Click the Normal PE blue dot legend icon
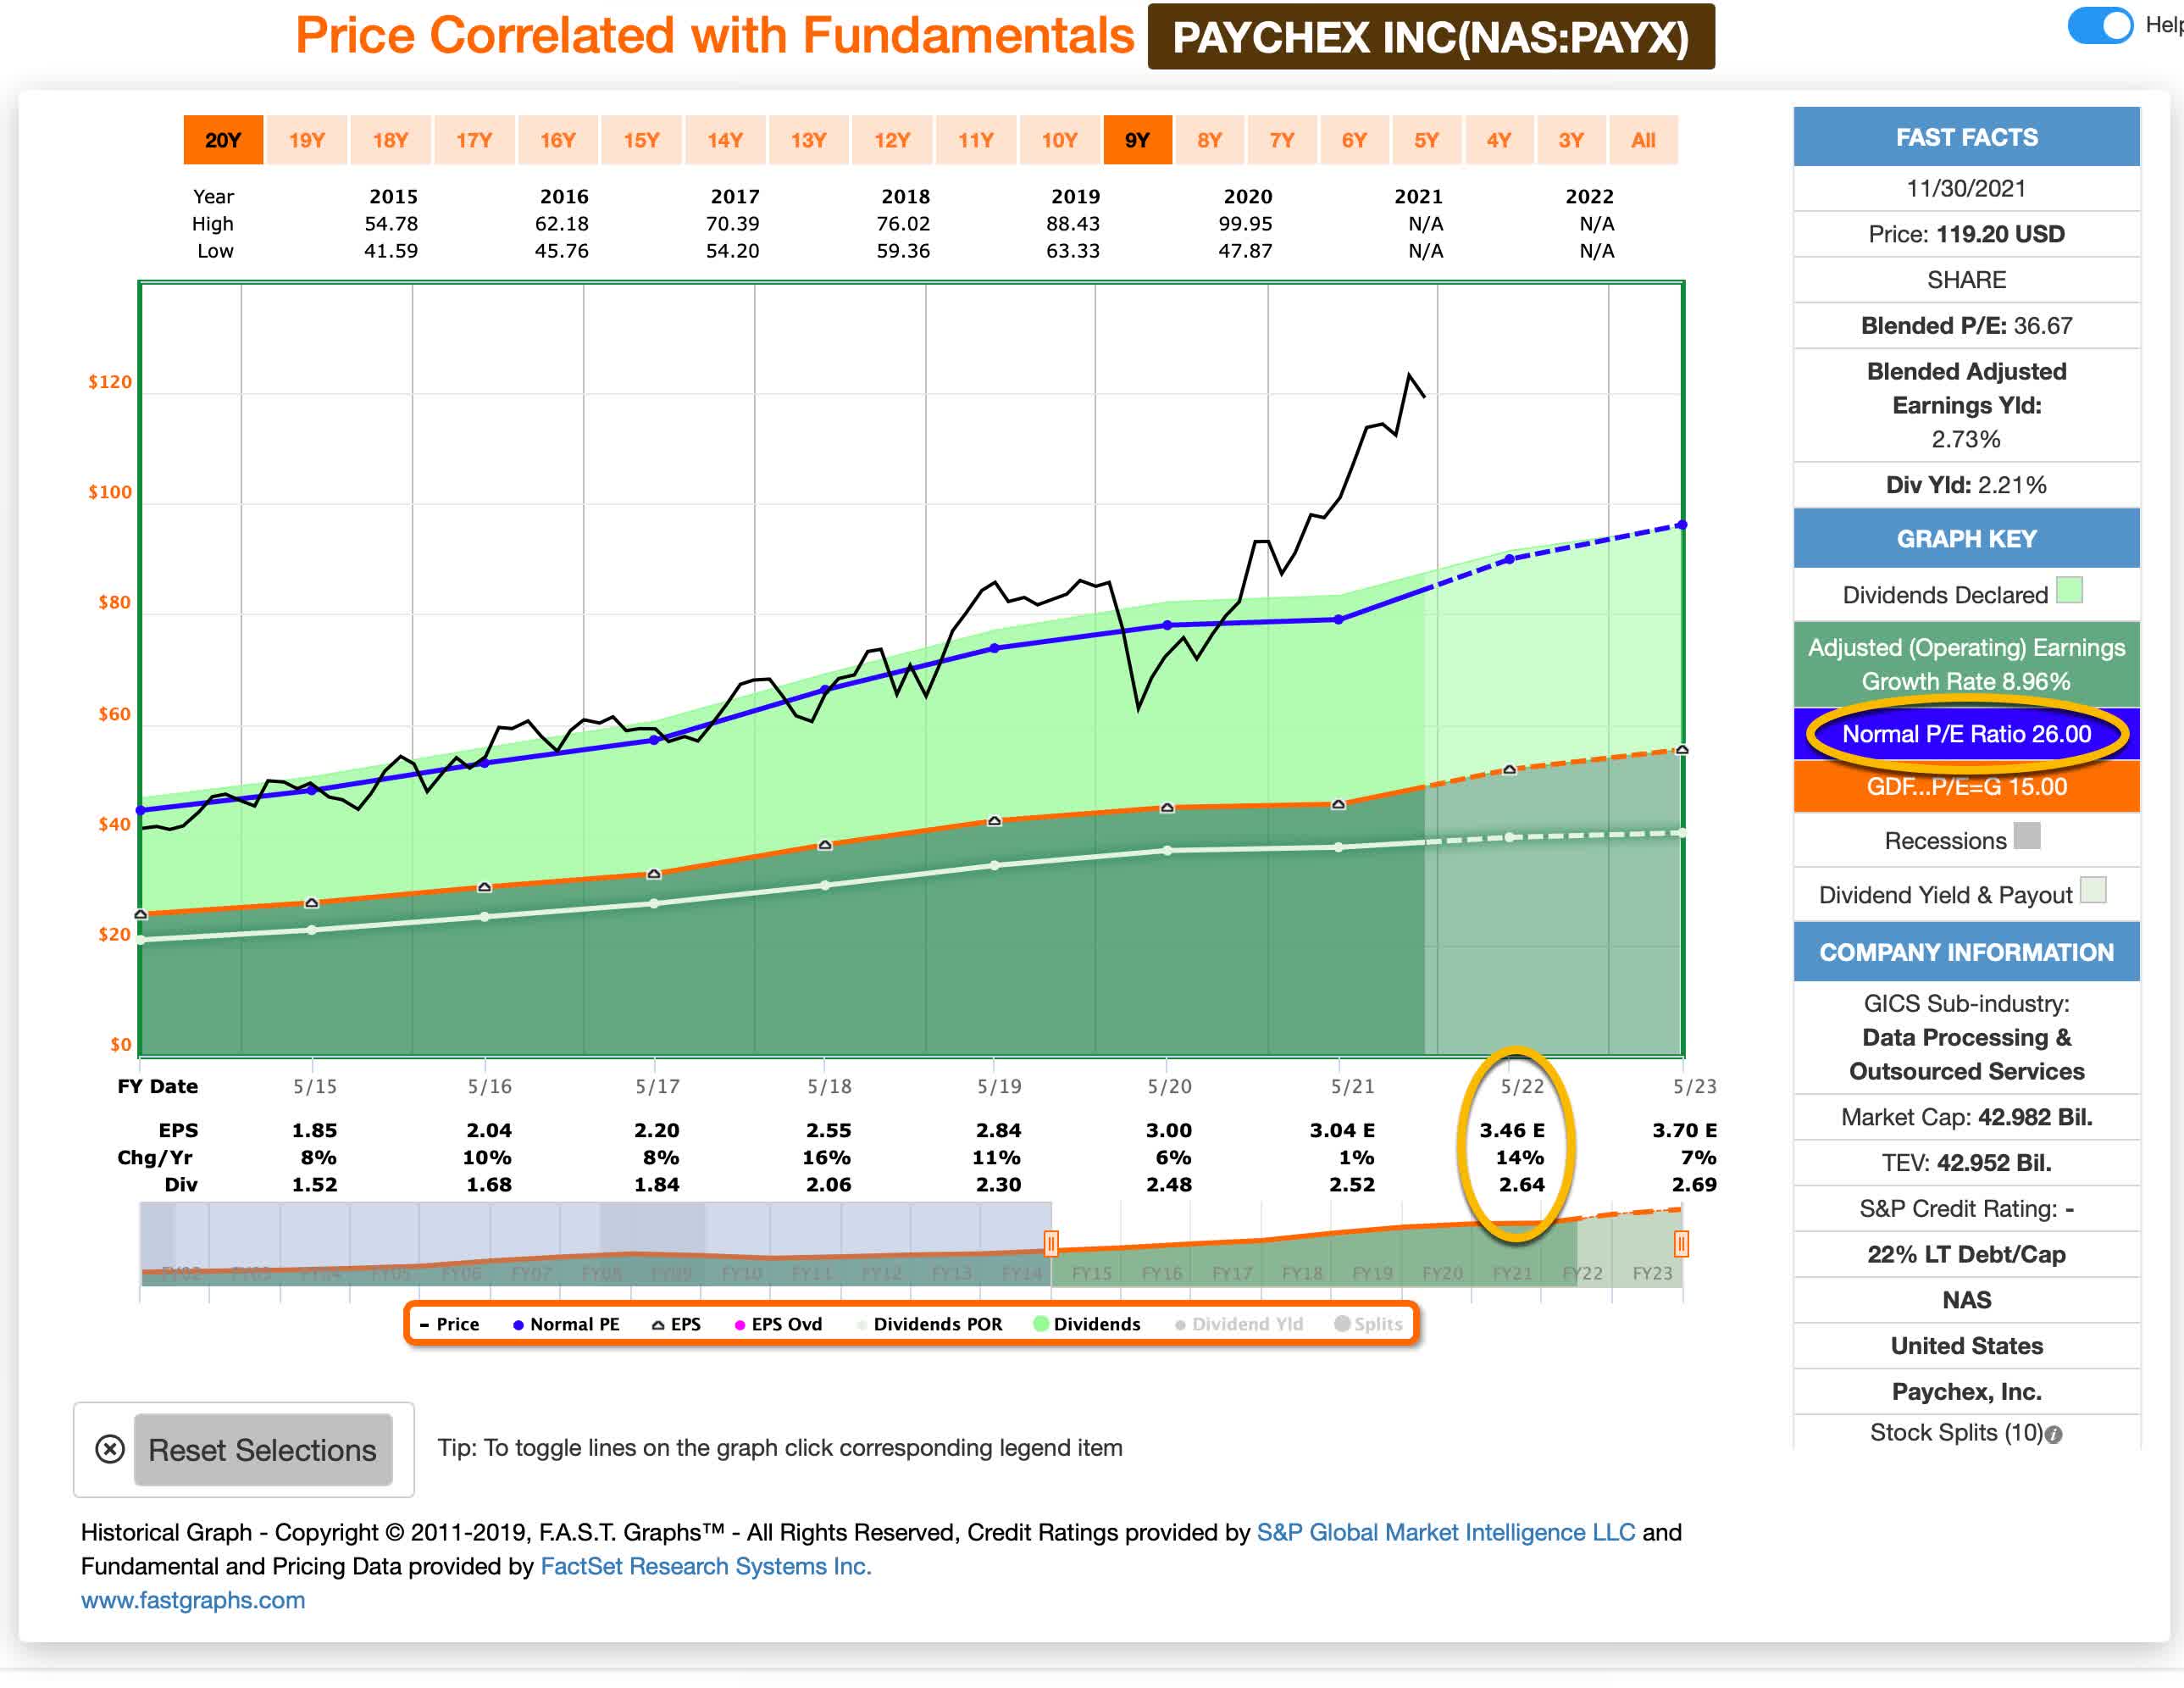 click(518, 1323)
